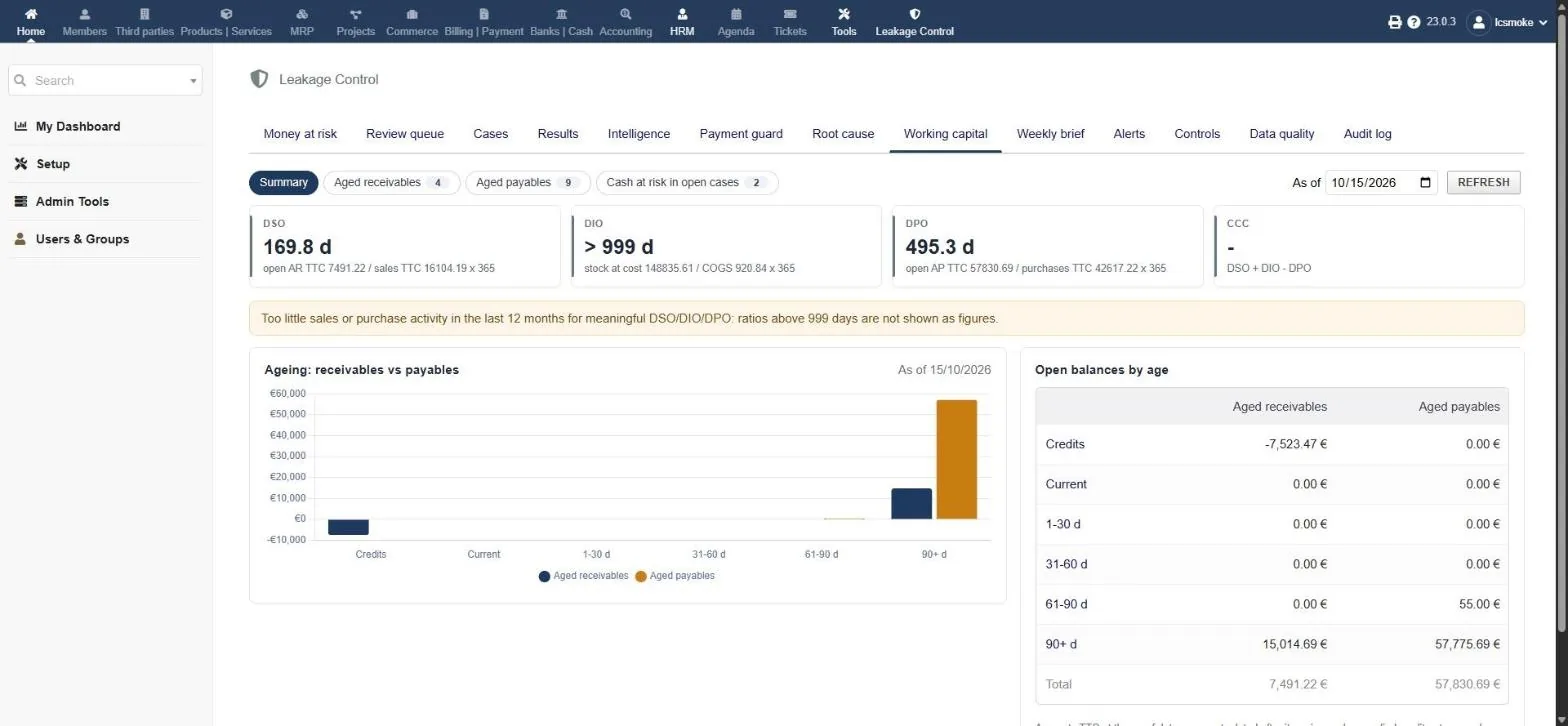Open the Tickets module icon
This screenshot has width=1568, height=726.
coord(790,14)
